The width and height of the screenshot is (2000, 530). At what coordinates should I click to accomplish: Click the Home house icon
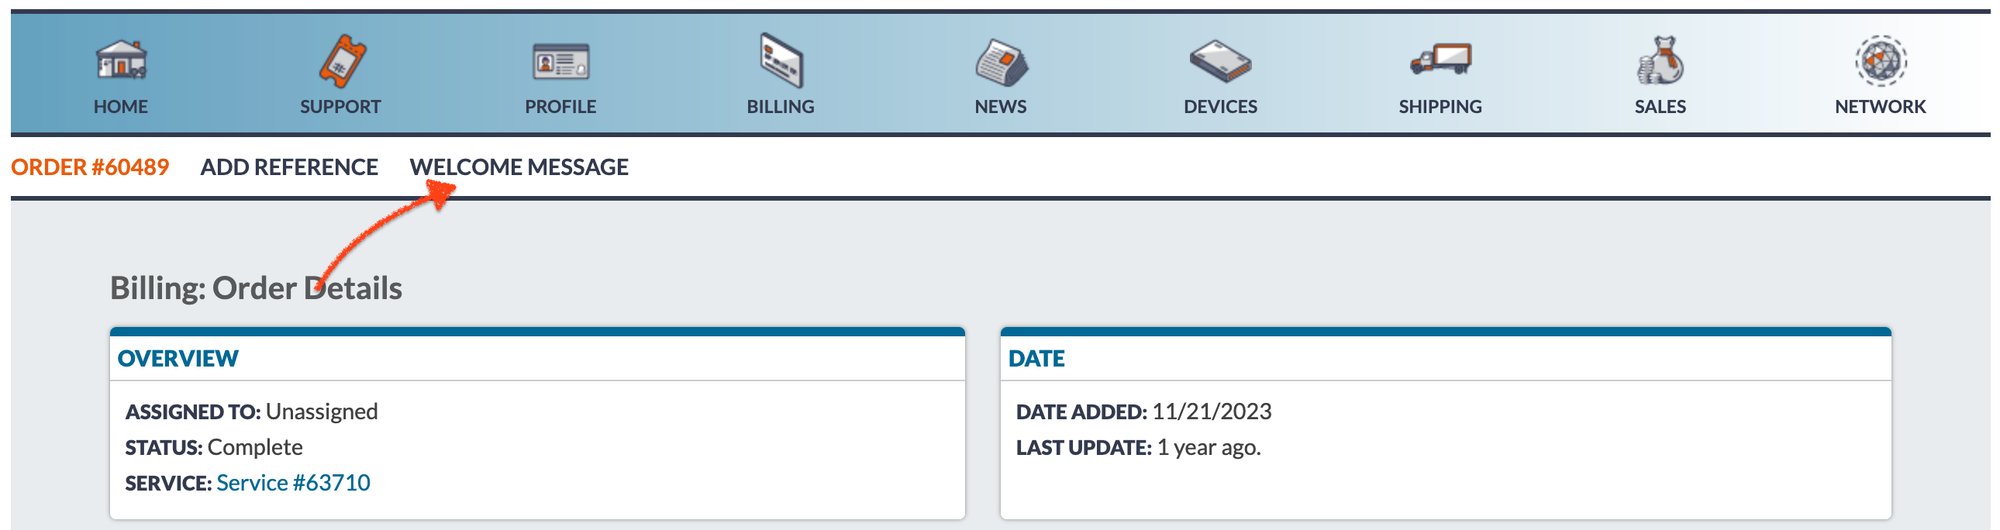[x=121, y=60]
